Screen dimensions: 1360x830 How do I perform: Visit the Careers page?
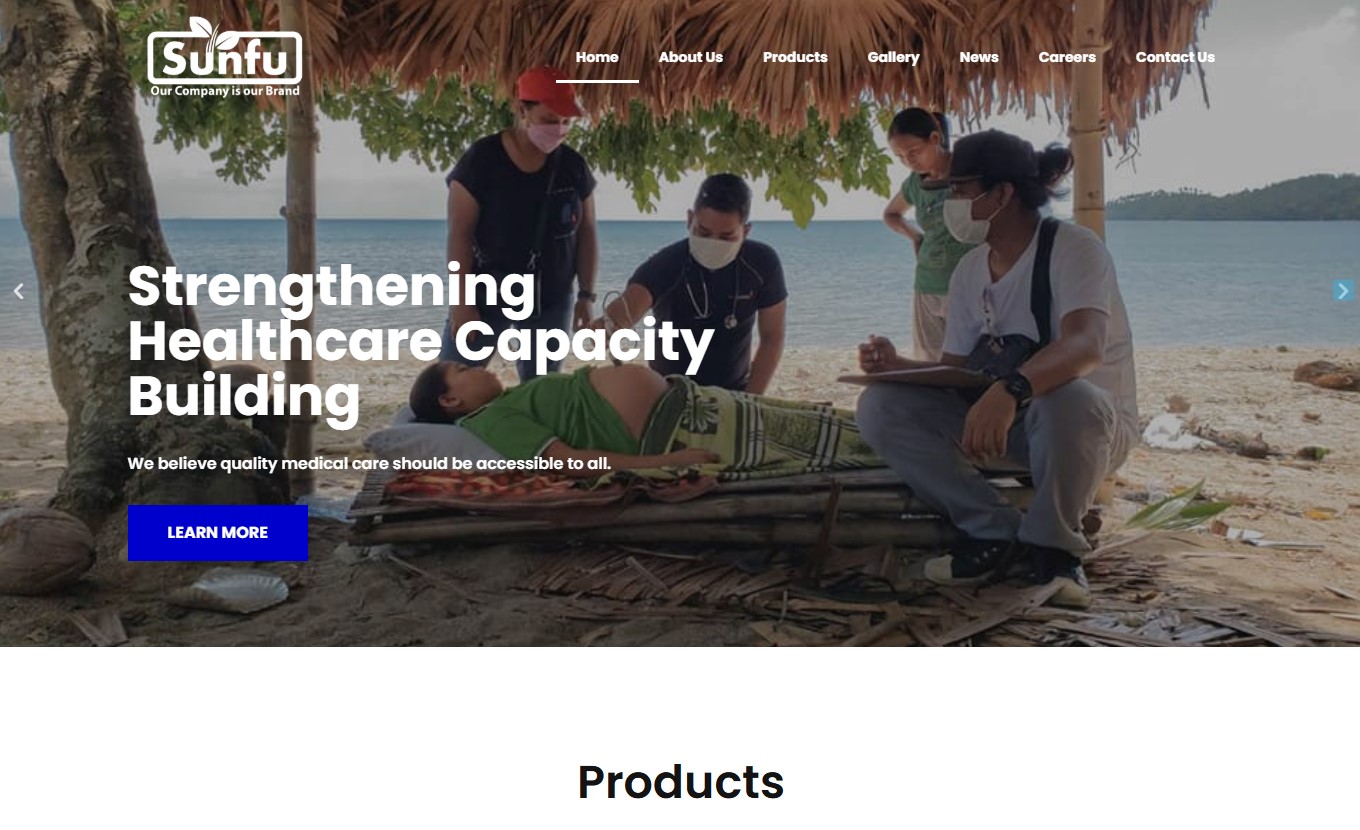point(1067,57)
